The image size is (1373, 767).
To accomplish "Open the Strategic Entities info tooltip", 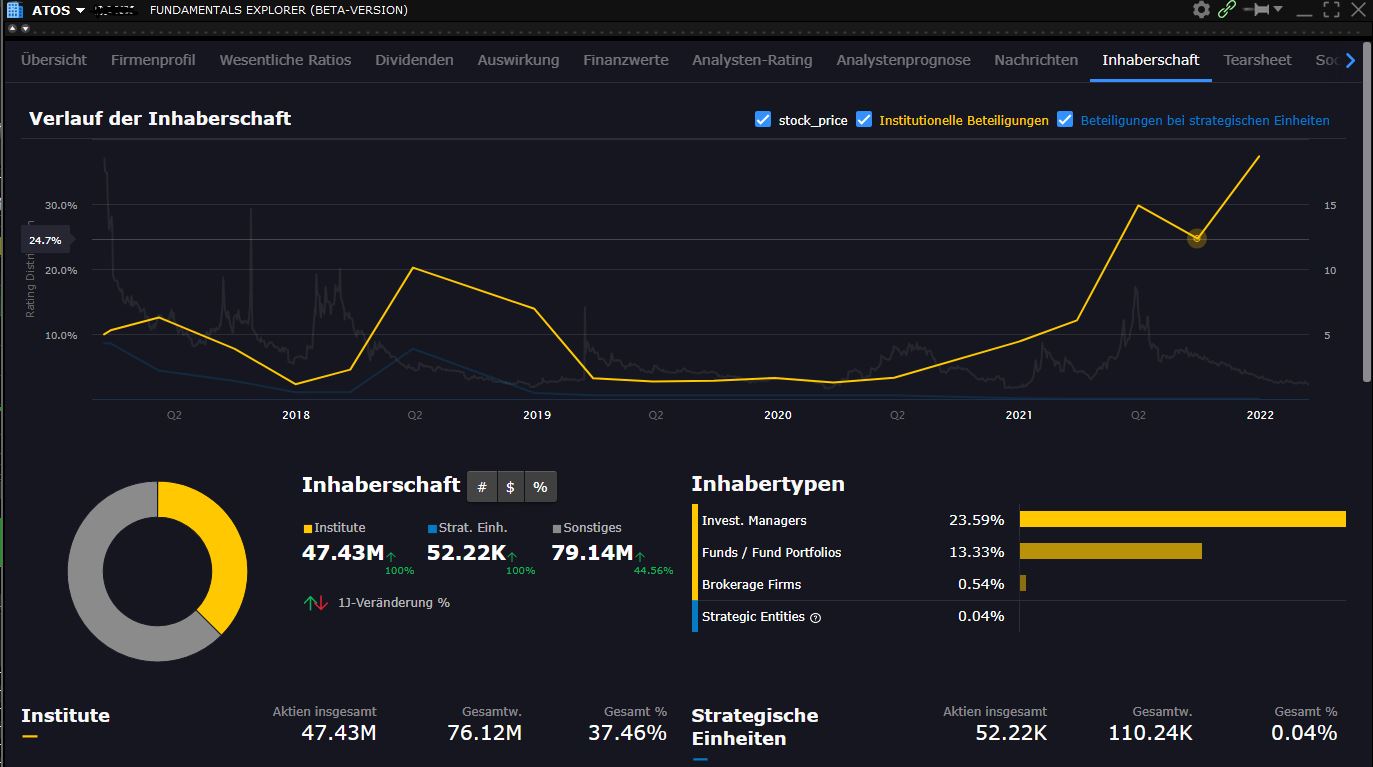I will (x=815, y=617).
